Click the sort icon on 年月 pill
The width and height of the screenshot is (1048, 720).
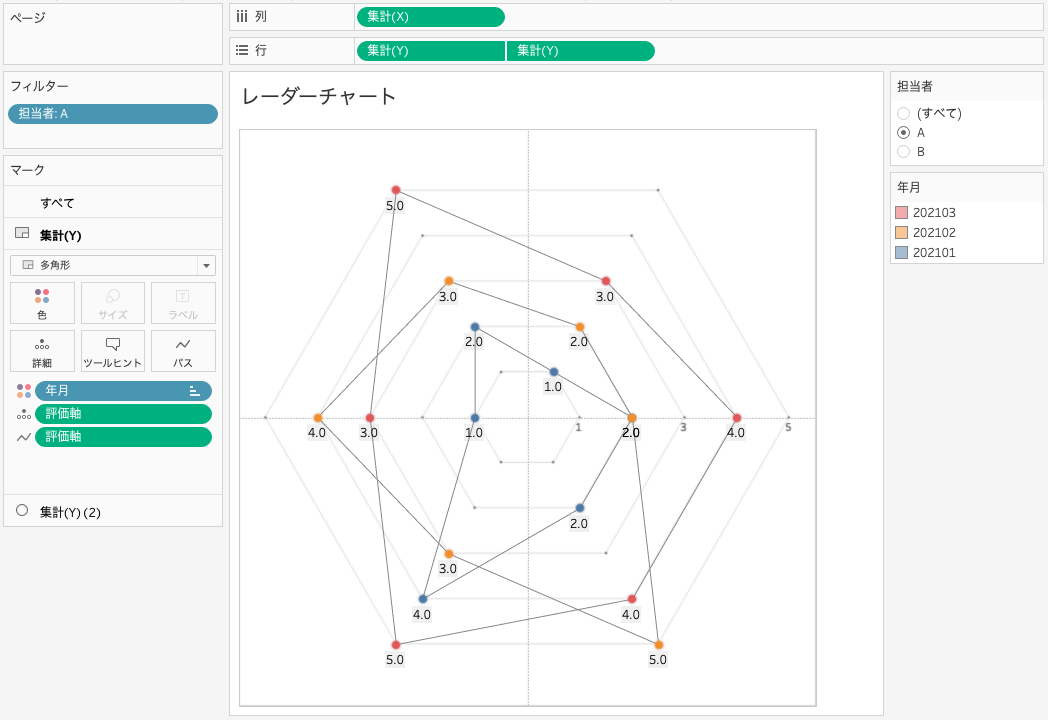195,391
